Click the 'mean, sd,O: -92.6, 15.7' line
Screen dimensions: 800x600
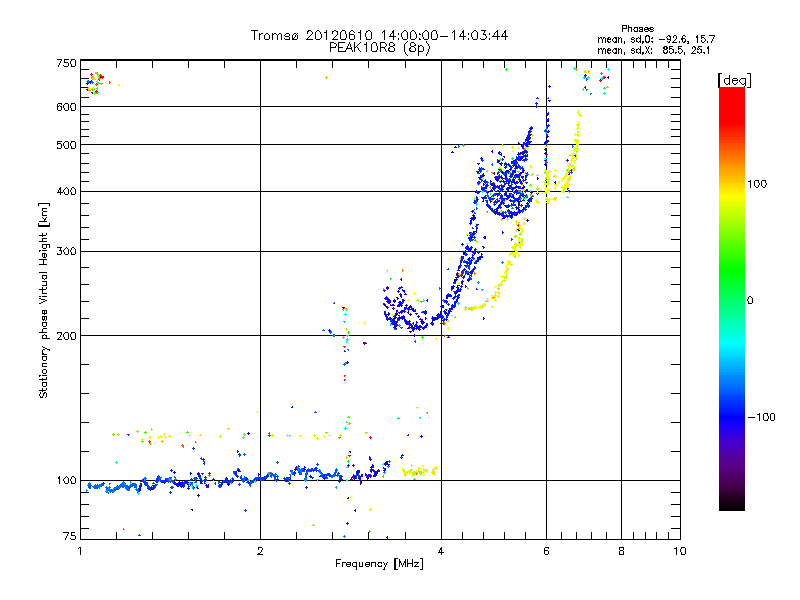(656, 39)
